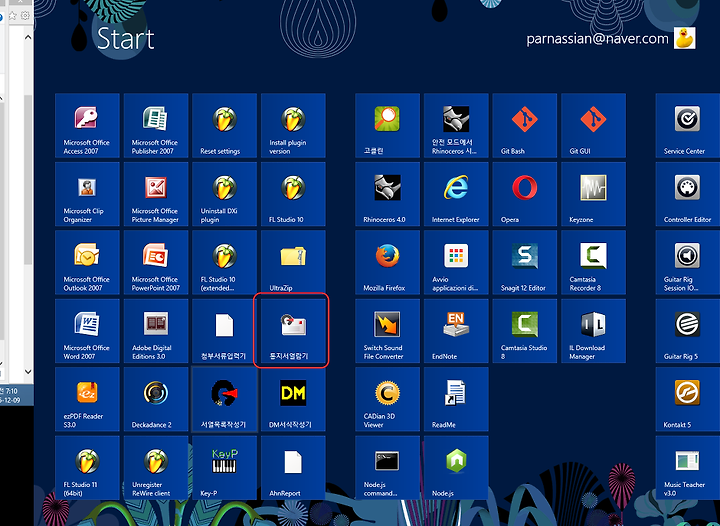Screen dimensions: 720x526
Task: Open the 서열목록작성기 tile
Action: point(225,399)
